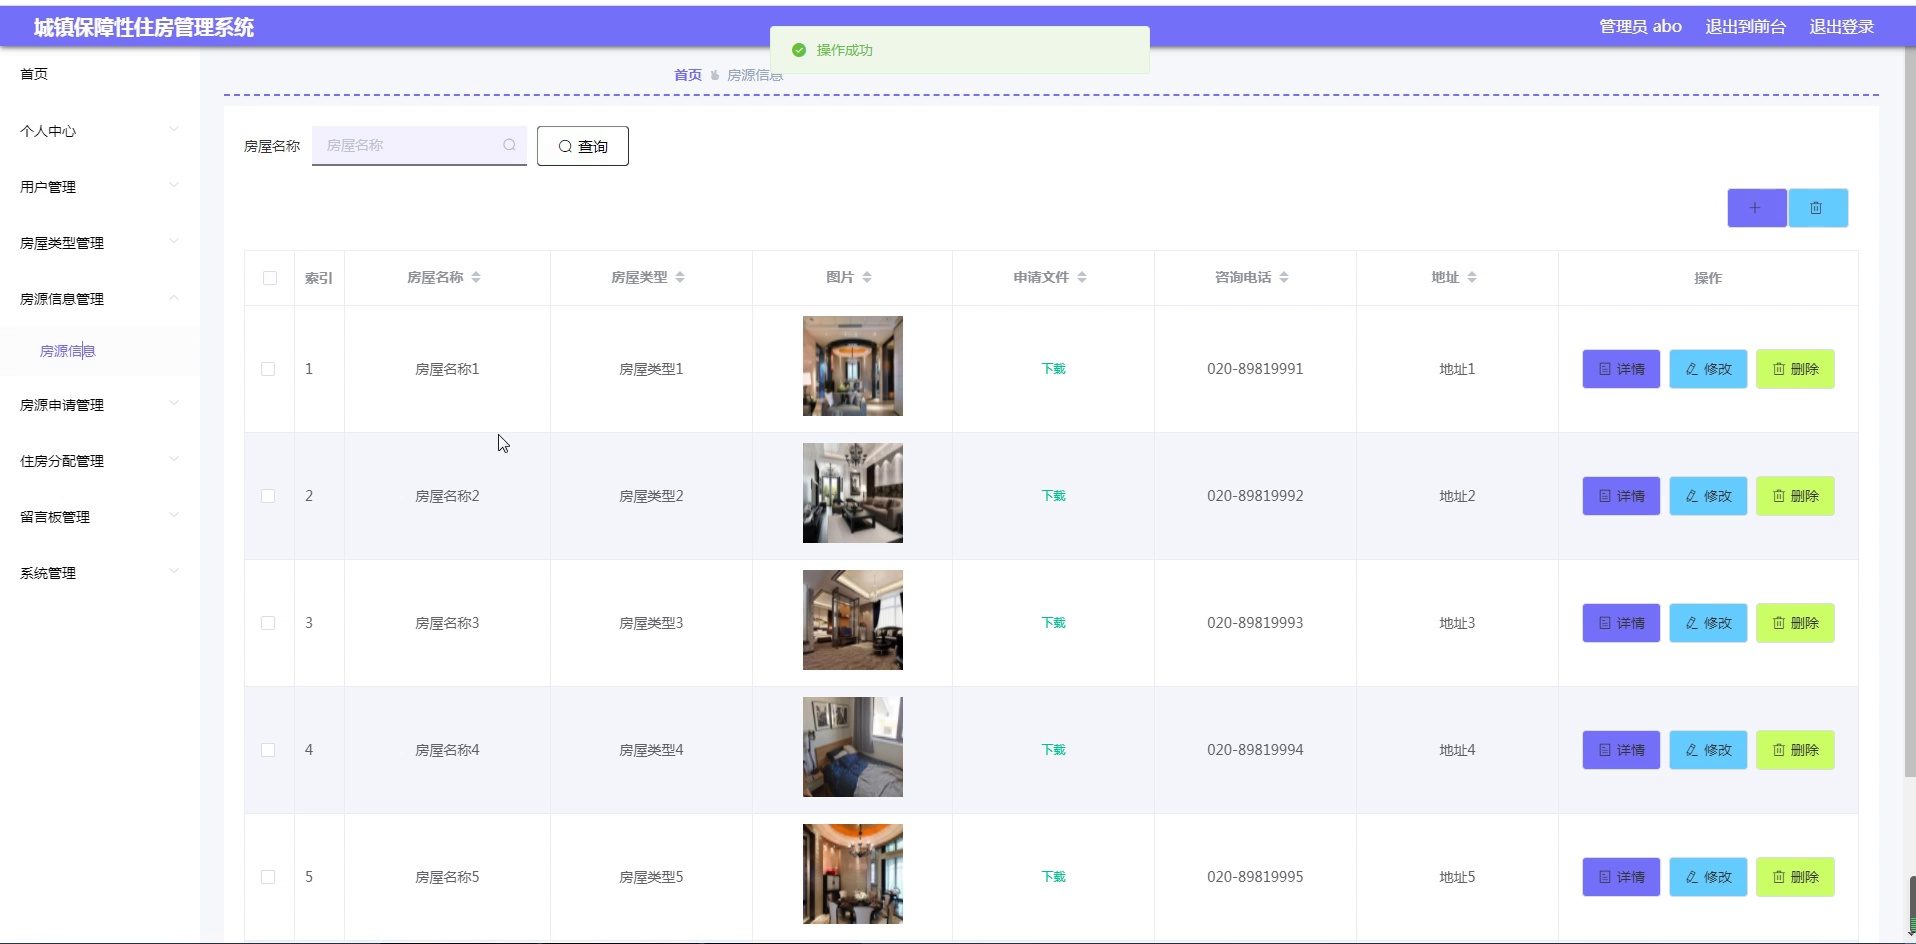Download 申请文件 for 房屋名称3
Viewport: 1916px width, 944px height.
click(1053, 623)
